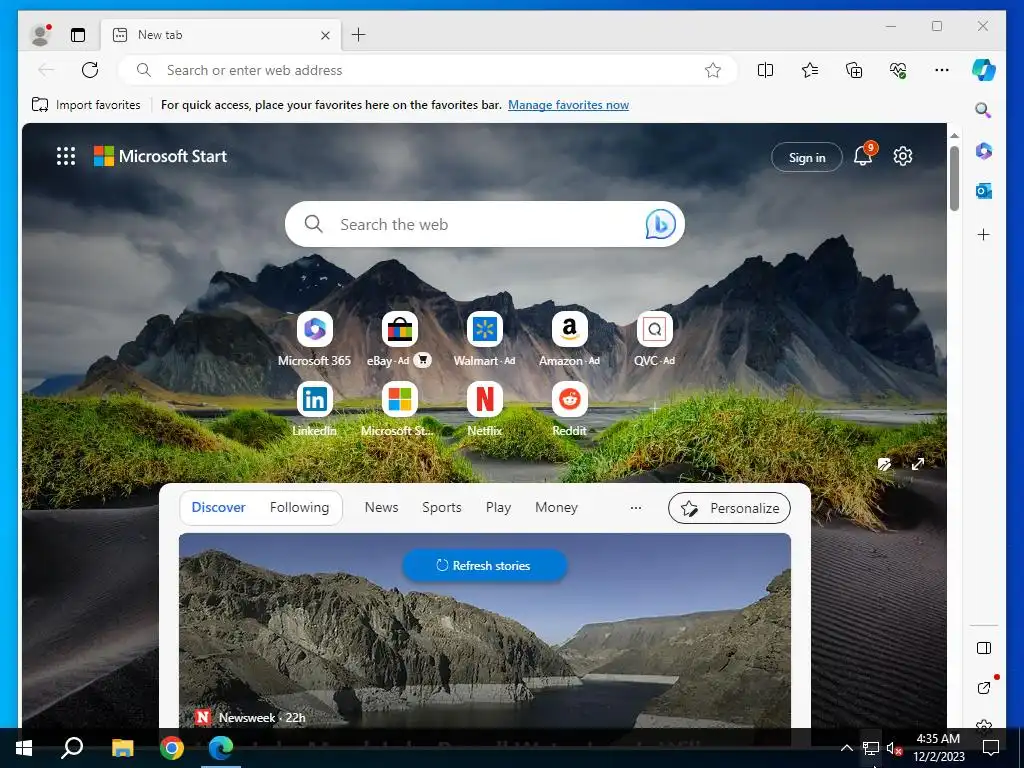This screenshot has height=768, width=1024.
Task: Open the LinkedIn quick link
Action: (x=314, y=409)
